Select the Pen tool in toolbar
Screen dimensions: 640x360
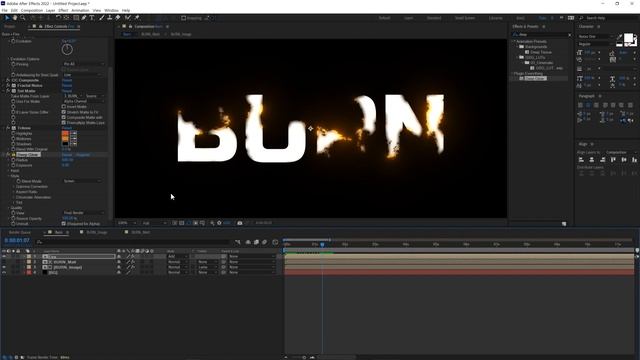point(84,18)
